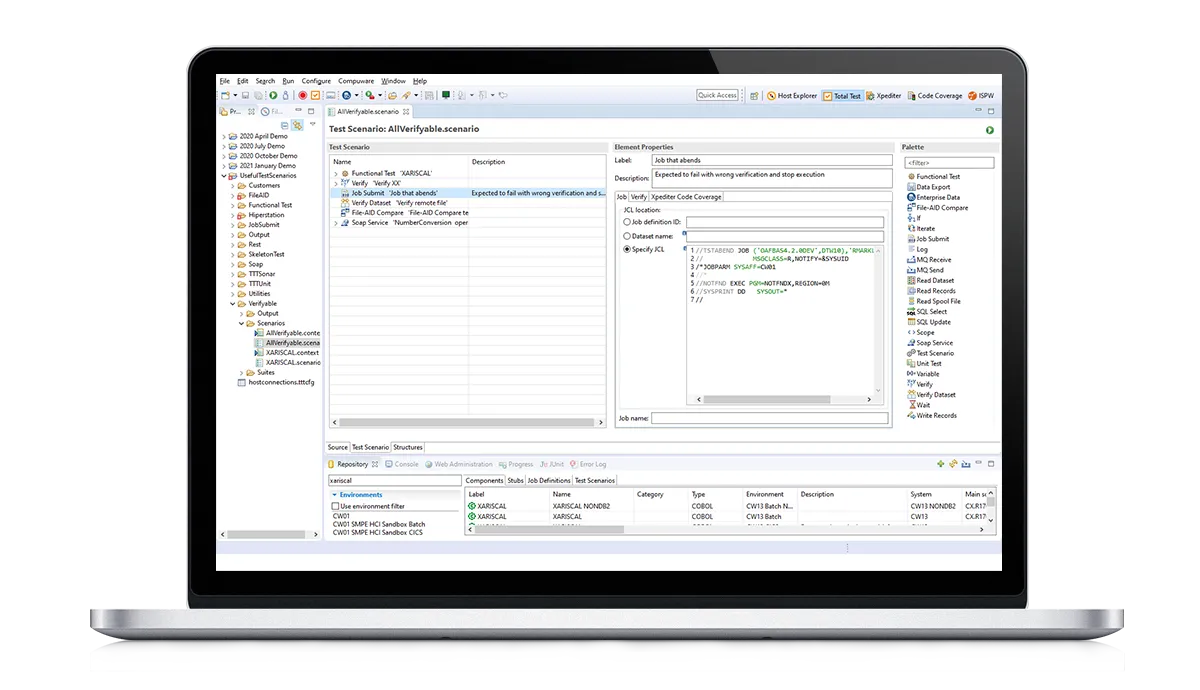Select Wait in the Palette
Screen dimensions: 1200x690
918,405
